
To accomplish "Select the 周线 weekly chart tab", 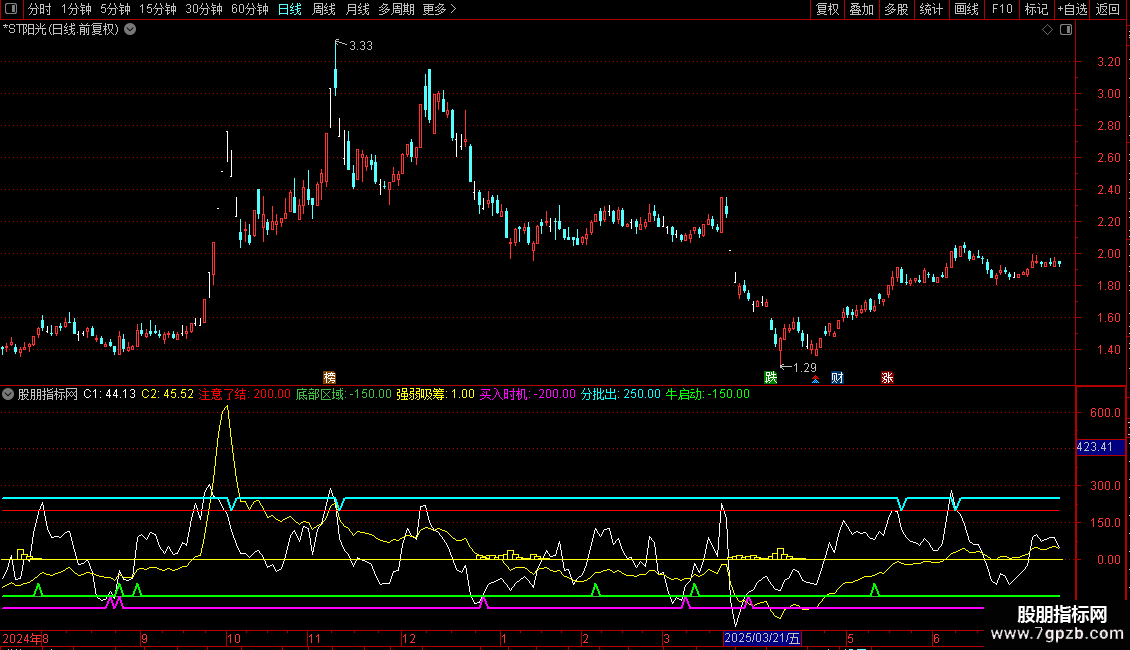I will coord(324,9).
